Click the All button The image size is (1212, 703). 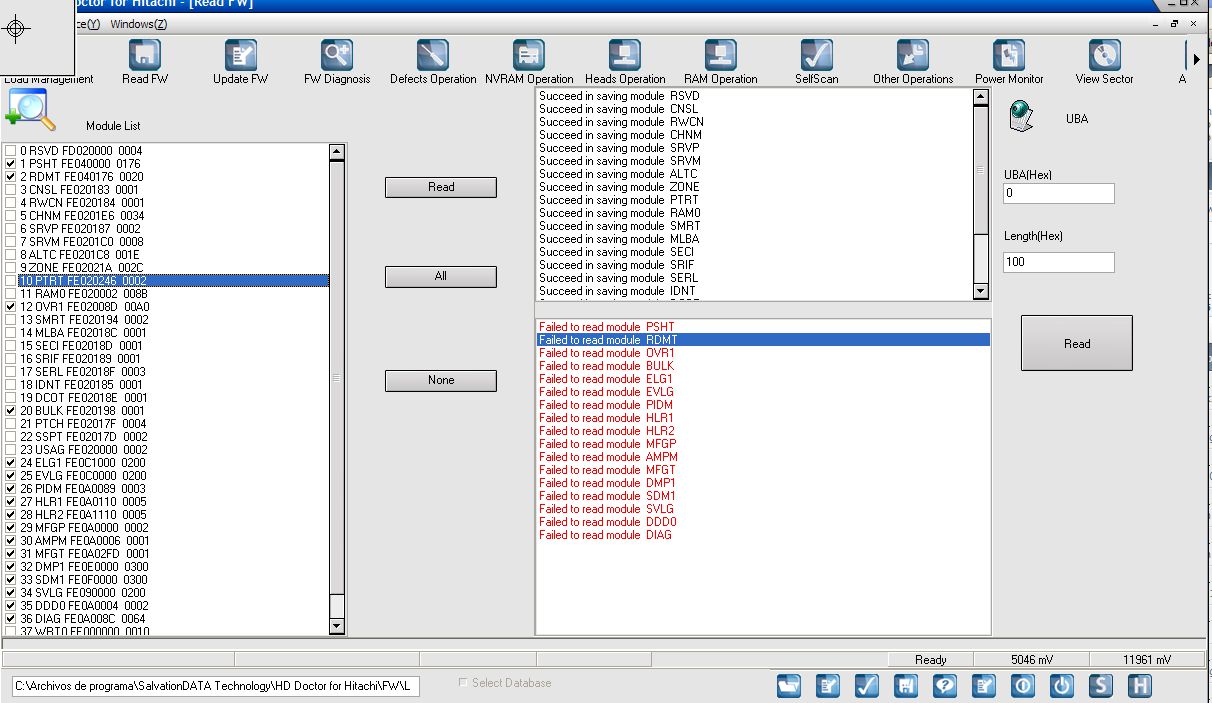[x=441, y=276]
